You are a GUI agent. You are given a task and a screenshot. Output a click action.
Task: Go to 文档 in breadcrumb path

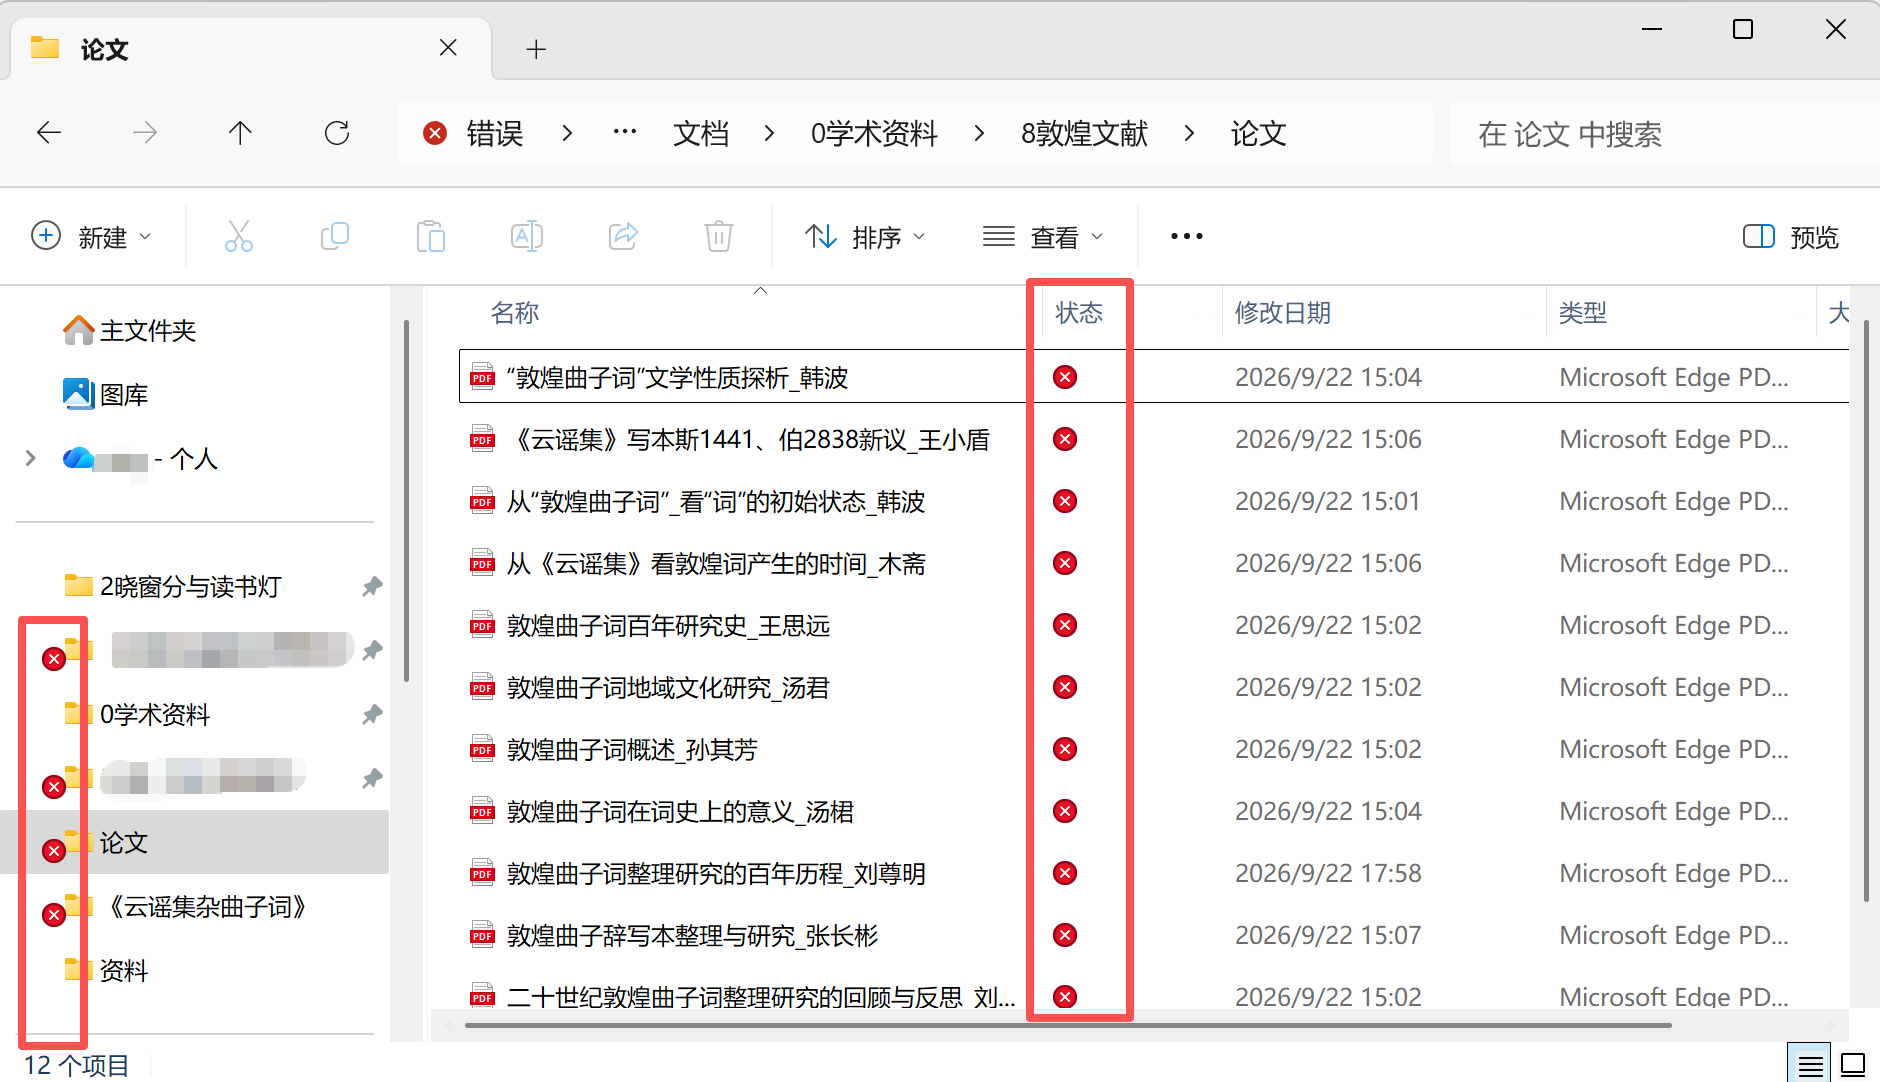[701, 133]
